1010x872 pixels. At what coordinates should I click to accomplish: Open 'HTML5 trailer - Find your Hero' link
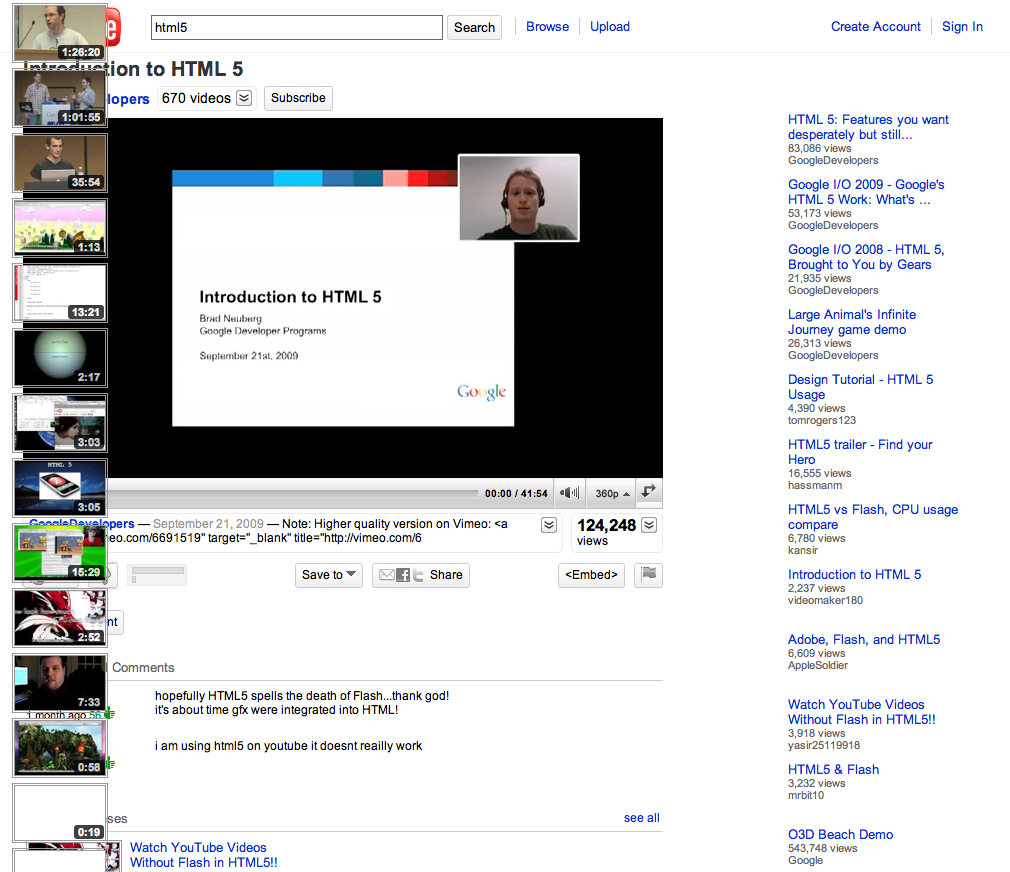pyautogui.click(x=860, y=452)
